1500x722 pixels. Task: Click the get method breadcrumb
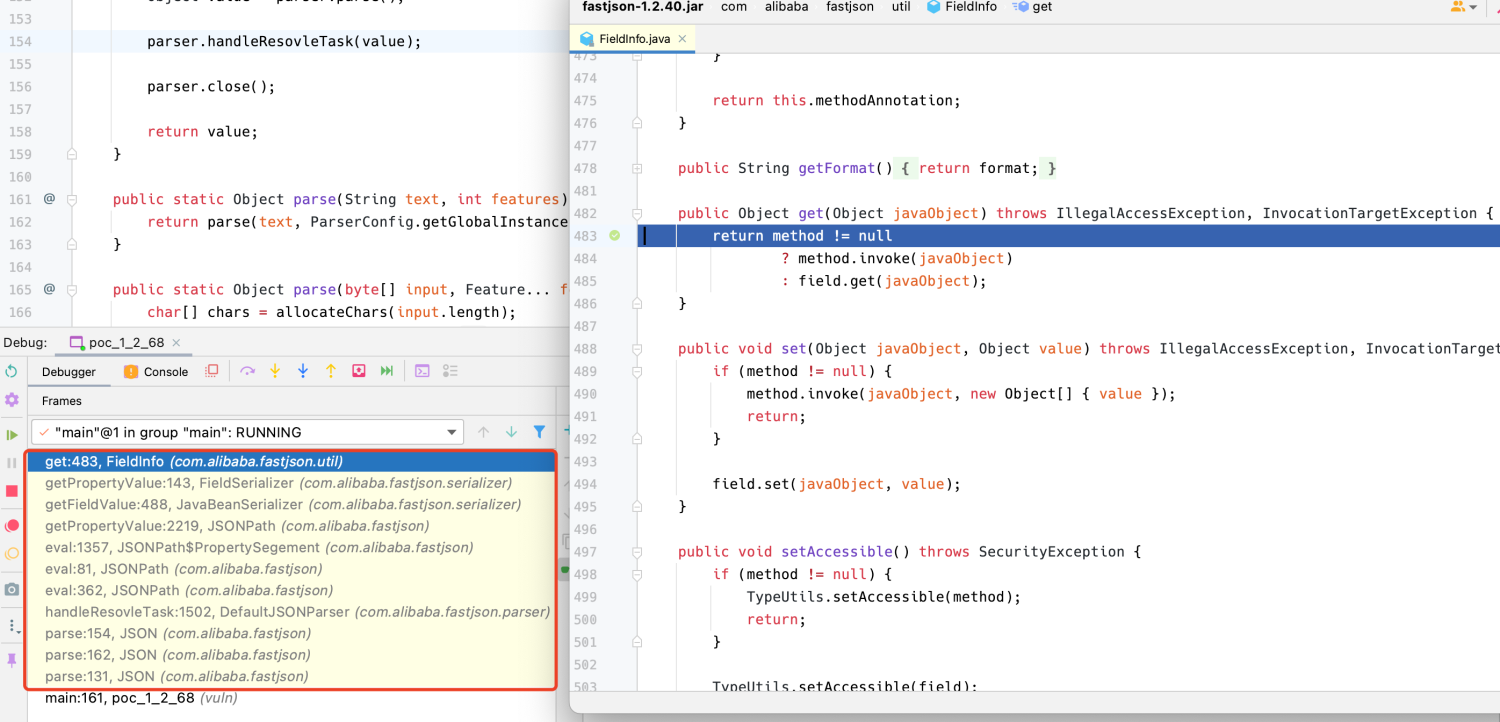coord(1033,7)
